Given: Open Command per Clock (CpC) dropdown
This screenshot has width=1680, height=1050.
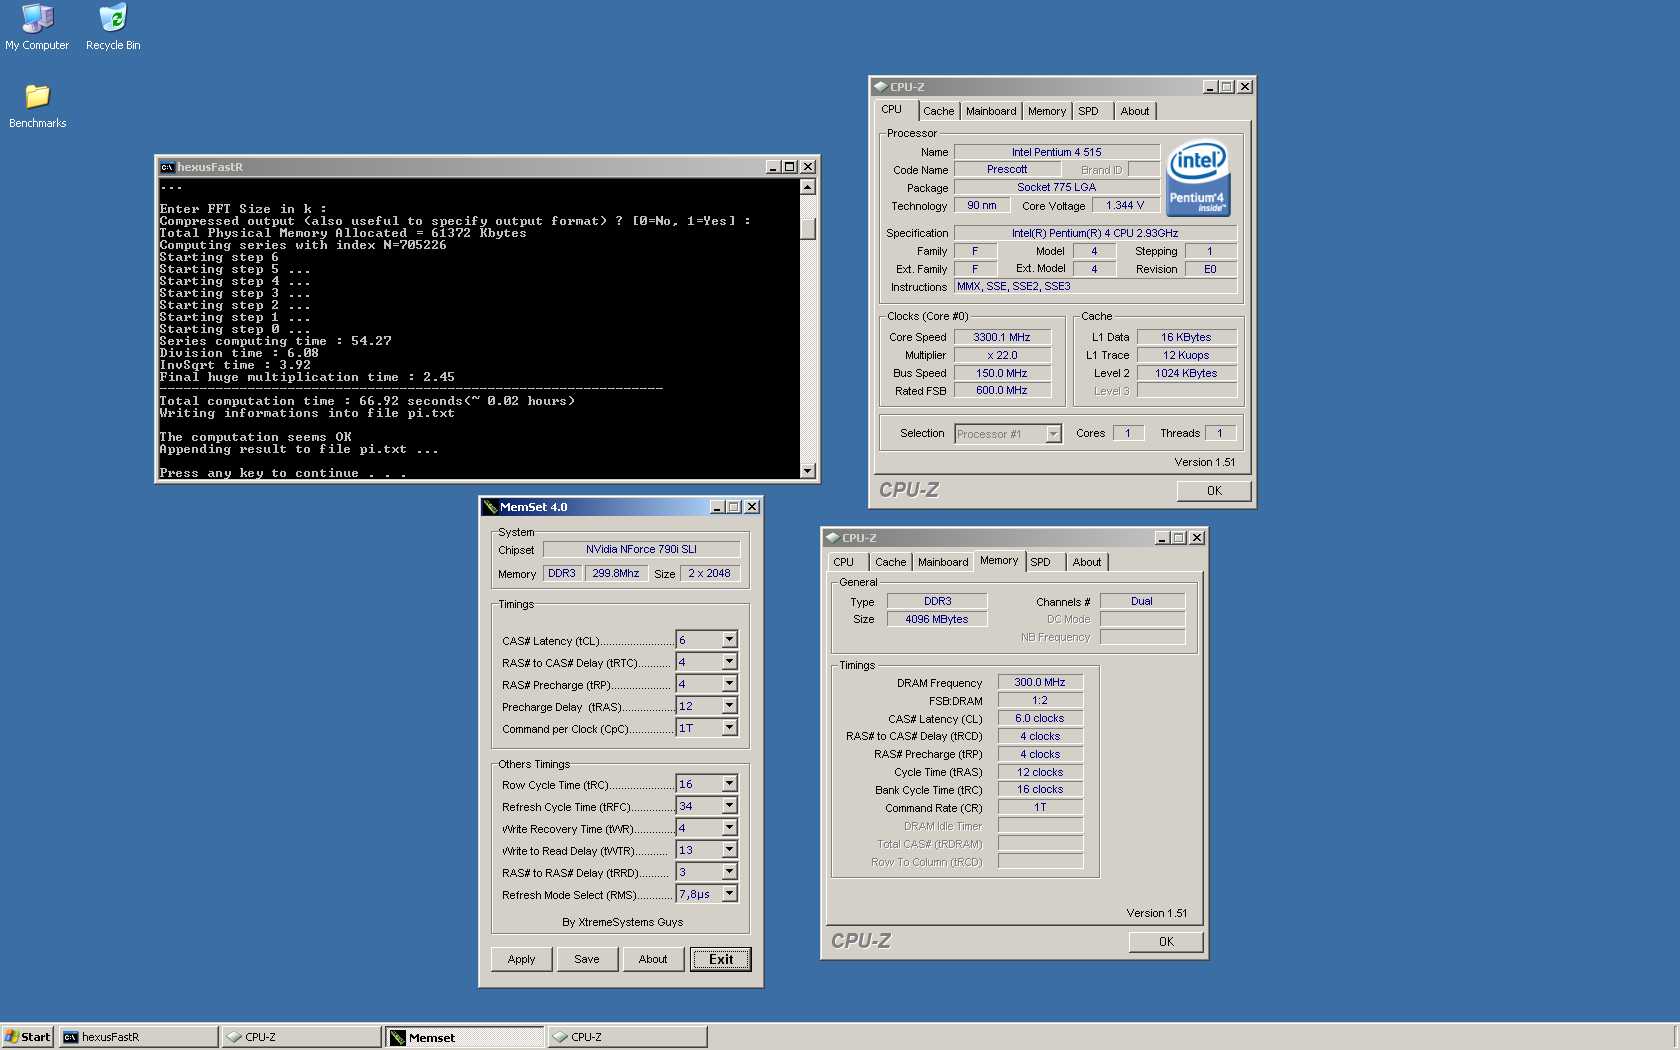Looking at the screenshot, I should click(x=730, y=728).
